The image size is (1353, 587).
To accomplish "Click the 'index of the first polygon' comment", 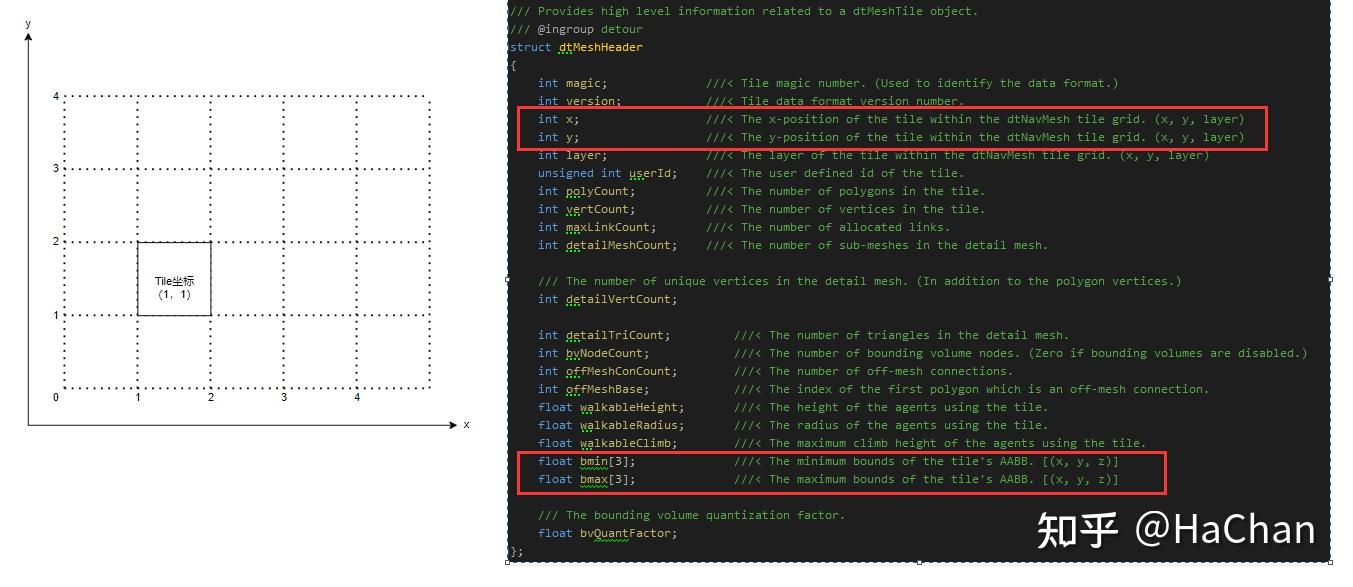I will [971, 389].
